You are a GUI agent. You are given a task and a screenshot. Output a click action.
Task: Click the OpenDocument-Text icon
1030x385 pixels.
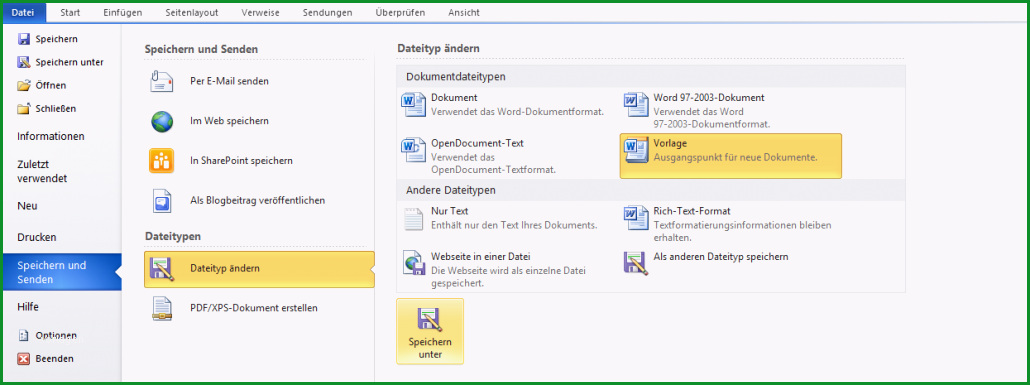[x=414, y=150]
